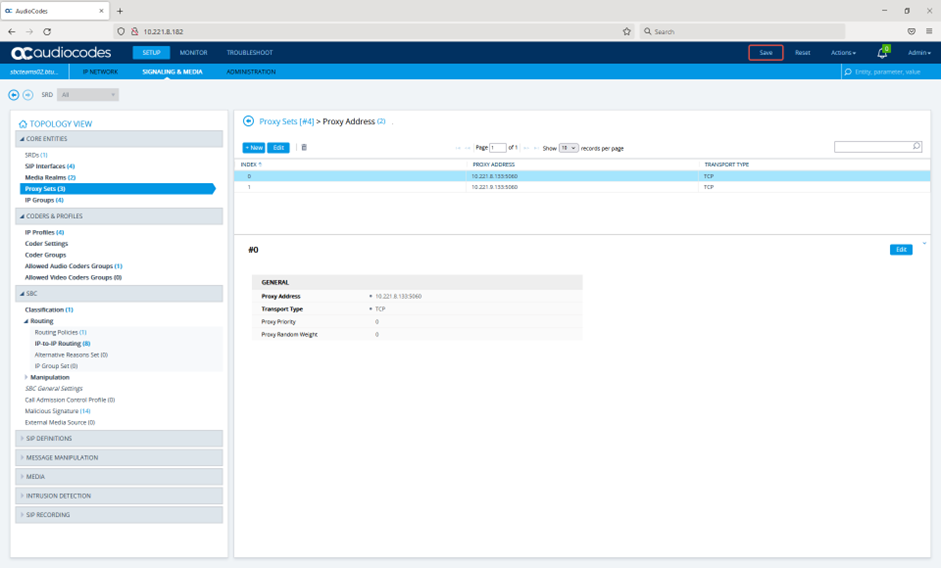Click the AudioCodes logo

pos(61,53)
